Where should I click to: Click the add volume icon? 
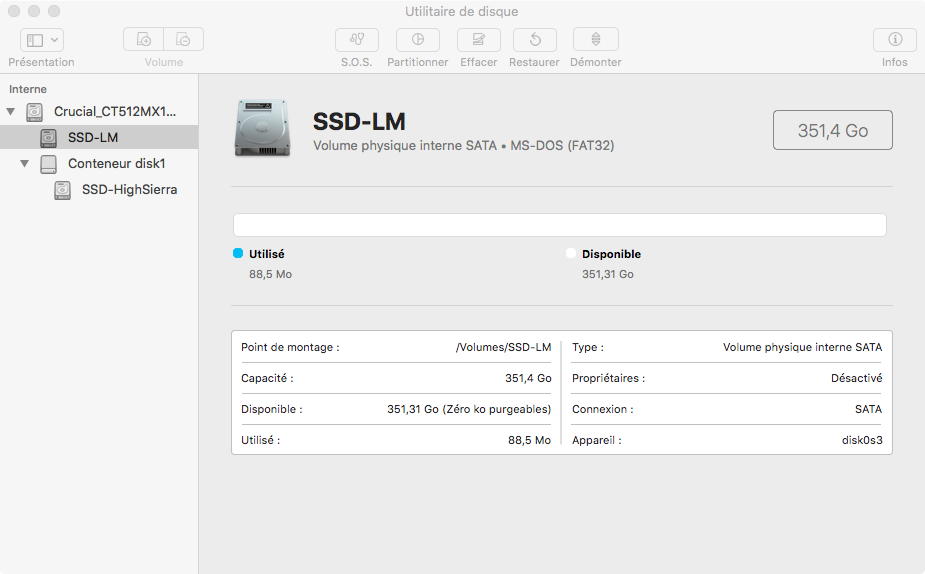144,40
